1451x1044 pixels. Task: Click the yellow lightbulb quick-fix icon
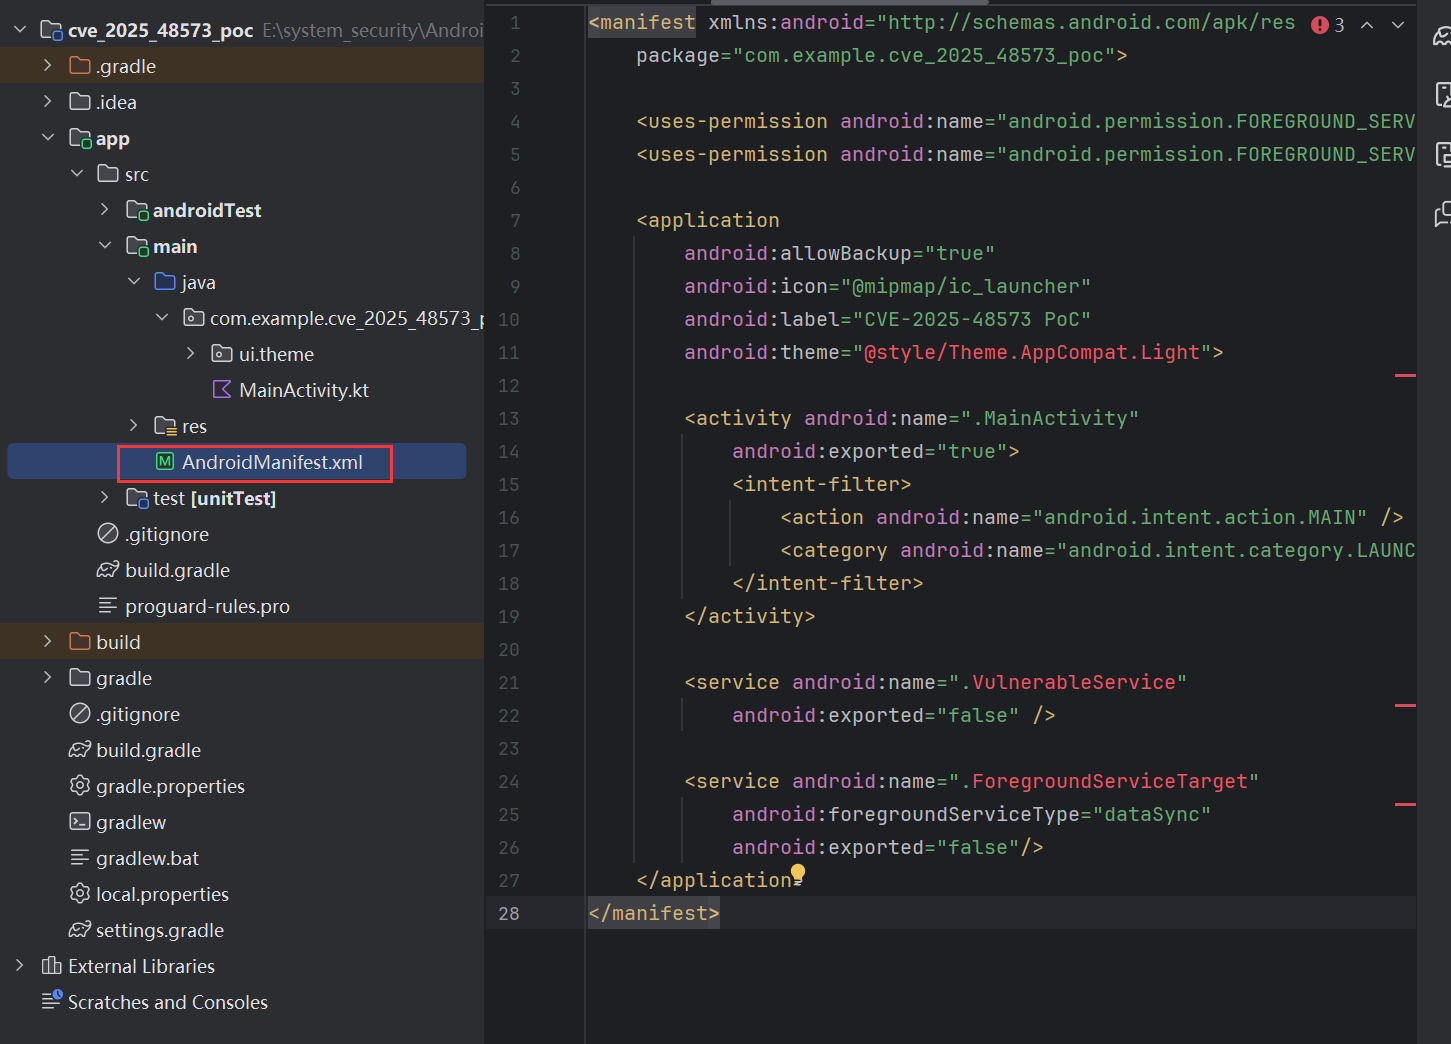pyautogui.click(x=797, y=875)
